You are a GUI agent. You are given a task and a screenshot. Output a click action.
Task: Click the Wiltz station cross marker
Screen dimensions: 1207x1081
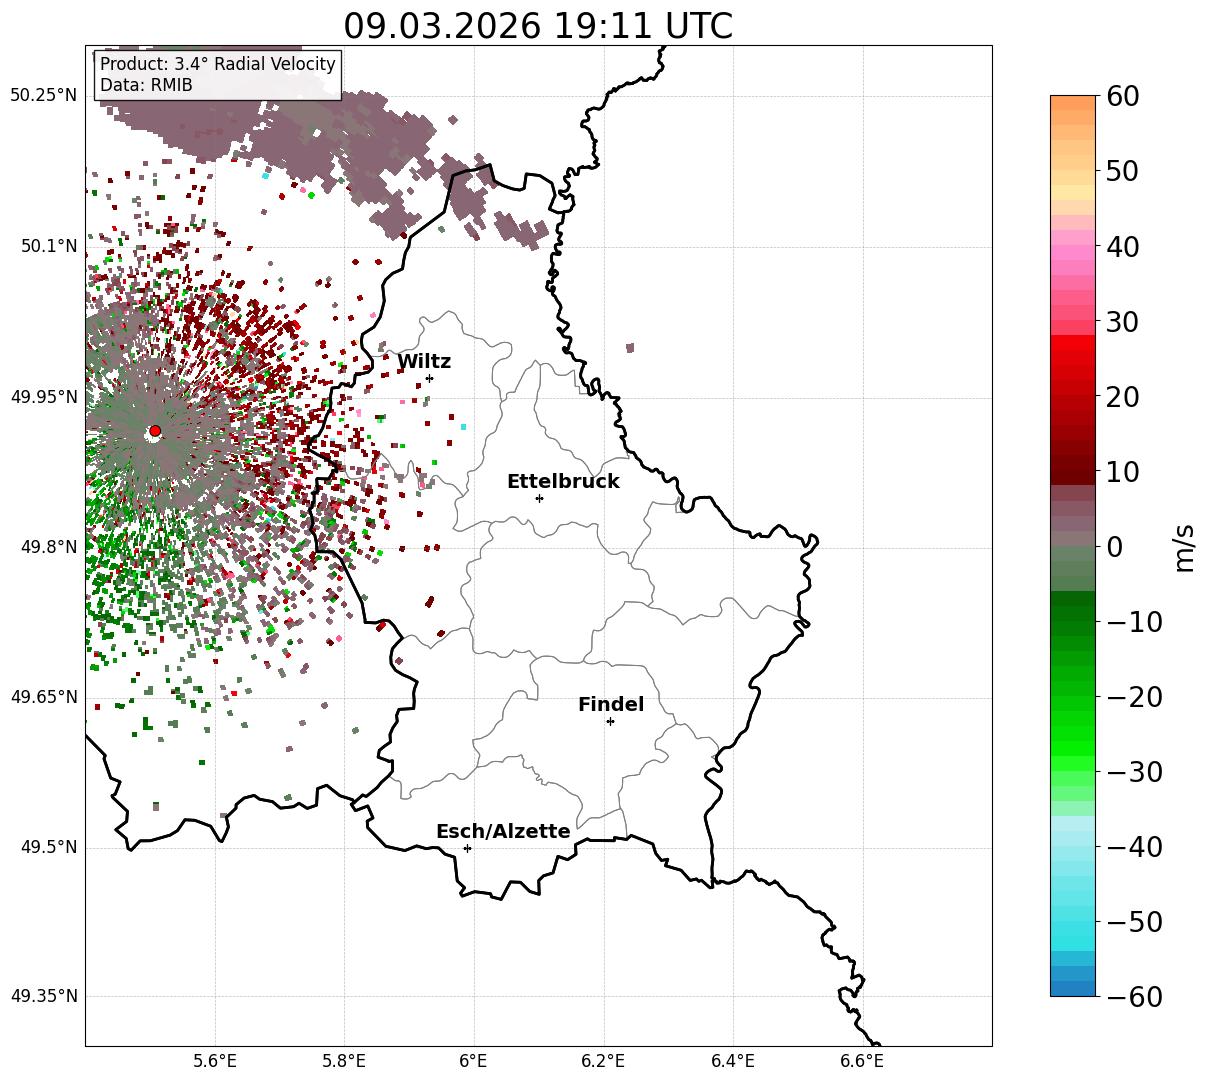(429, 378)
